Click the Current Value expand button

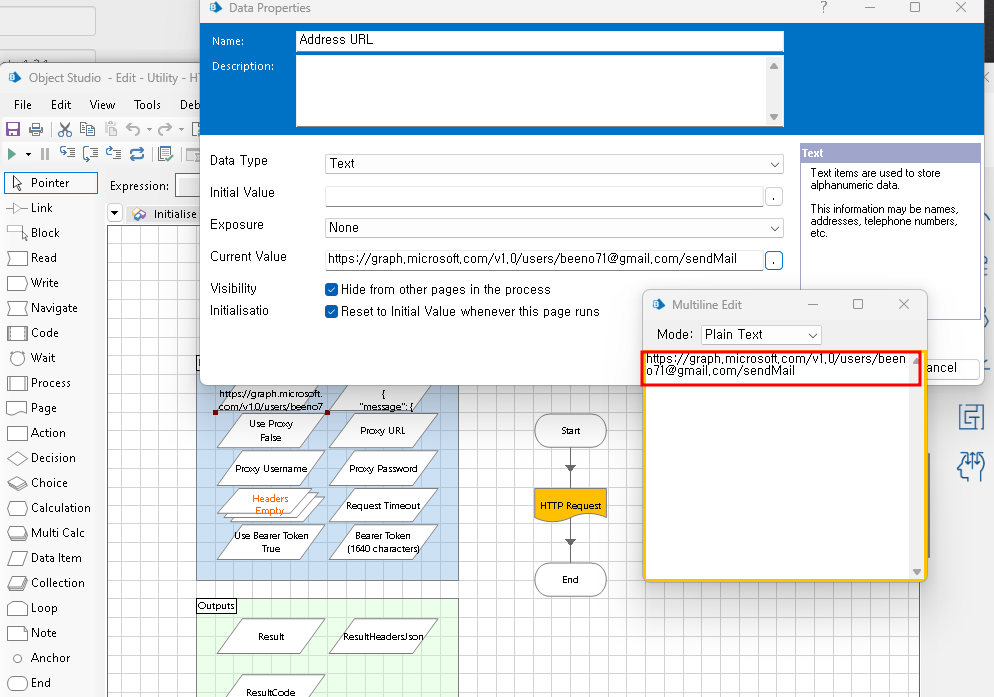[774, 261]
